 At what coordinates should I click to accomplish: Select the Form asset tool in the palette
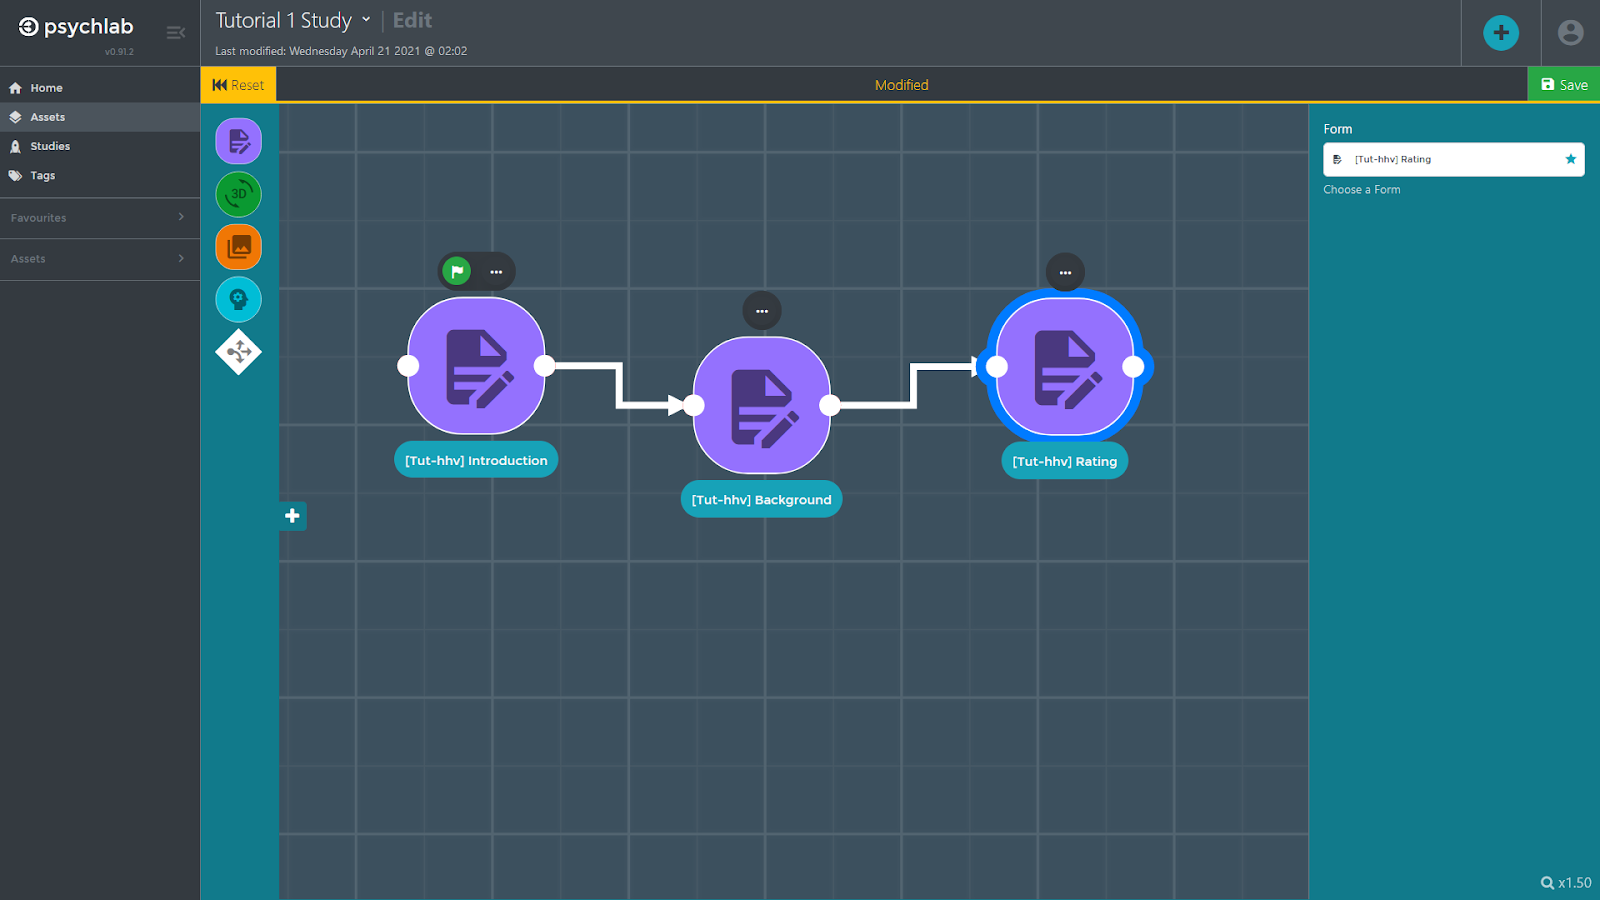pos(238,141)
